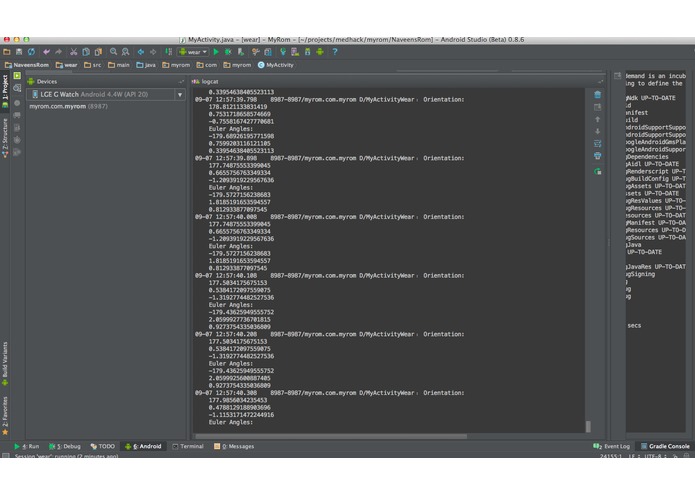This screenshot has height=494, width=695.
Task: Click the Make Project build icon
Action: tap(168, 52)
